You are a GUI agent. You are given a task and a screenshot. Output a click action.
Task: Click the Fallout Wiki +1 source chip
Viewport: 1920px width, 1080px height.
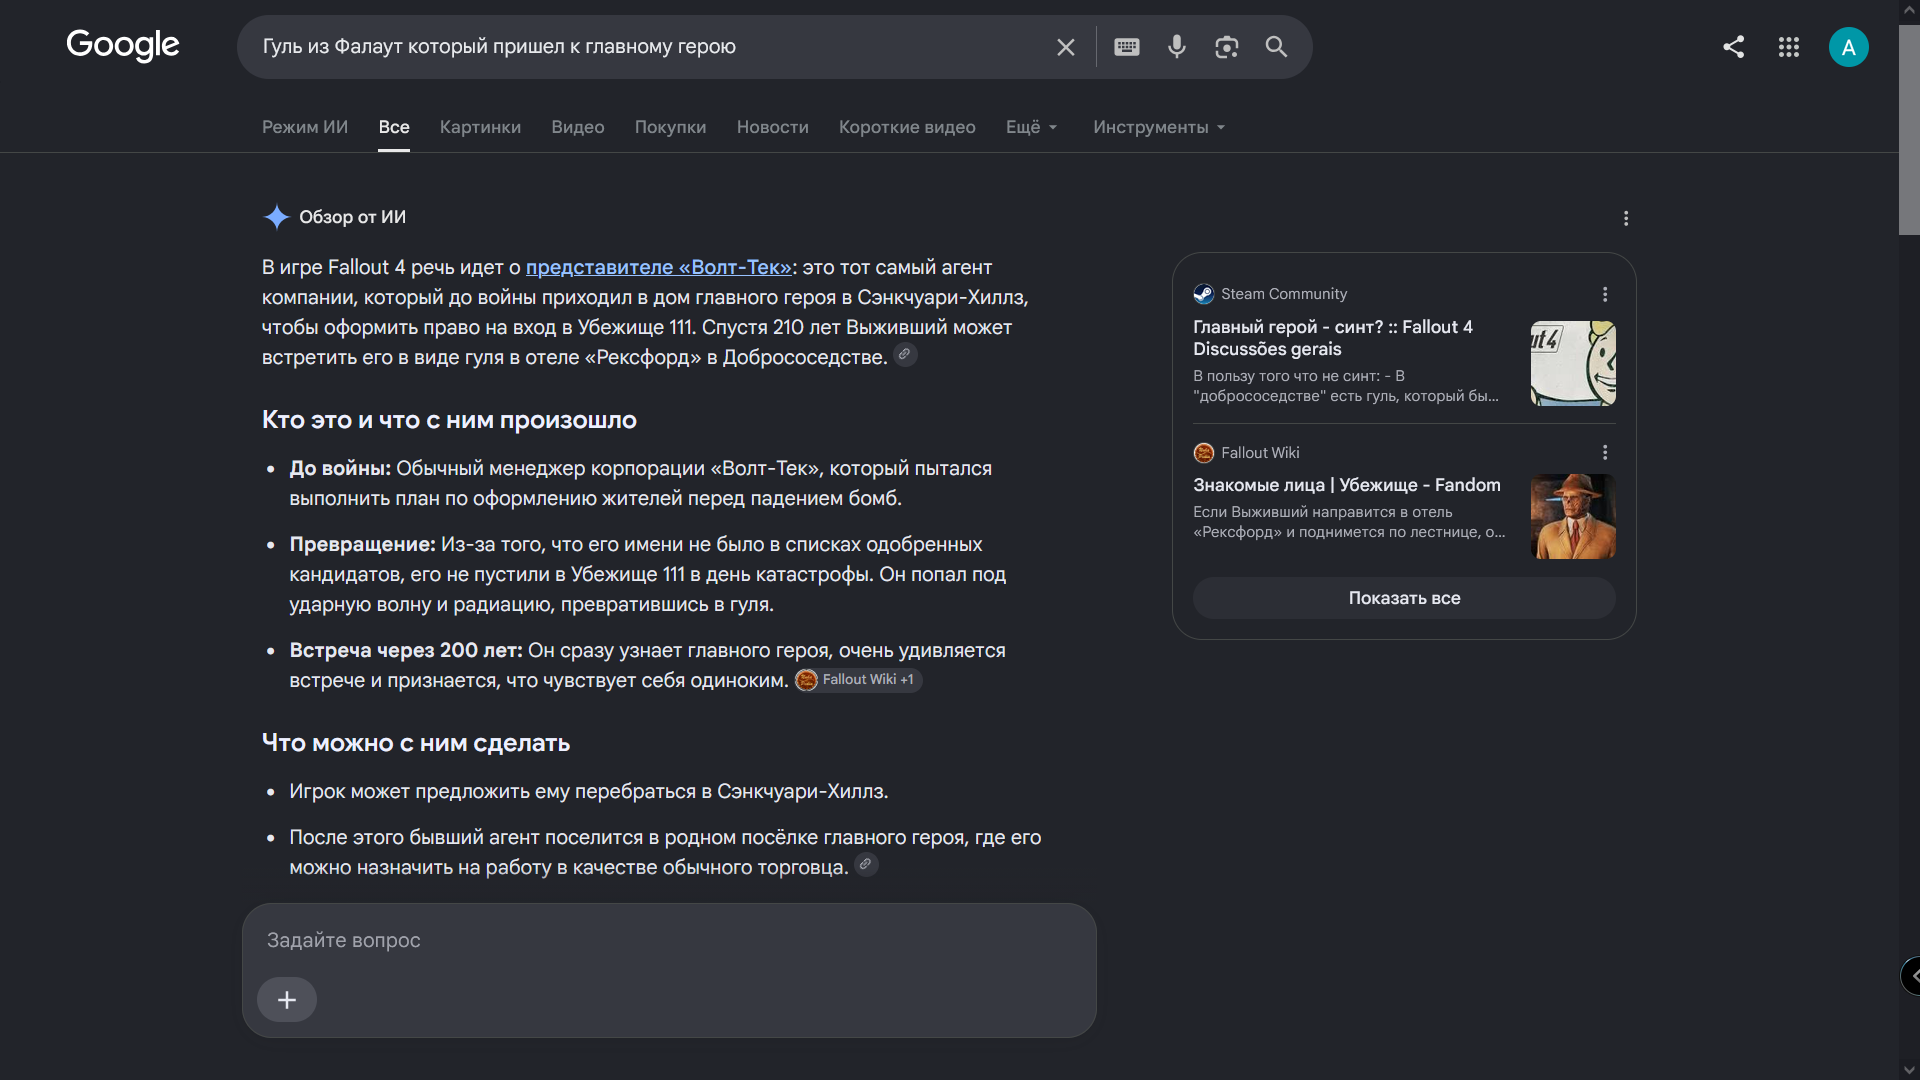(x=859, y=680)
